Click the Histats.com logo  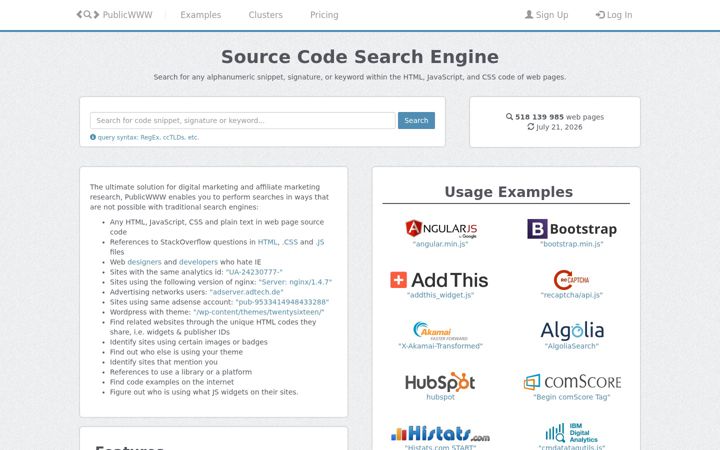[x=440, y=433]
